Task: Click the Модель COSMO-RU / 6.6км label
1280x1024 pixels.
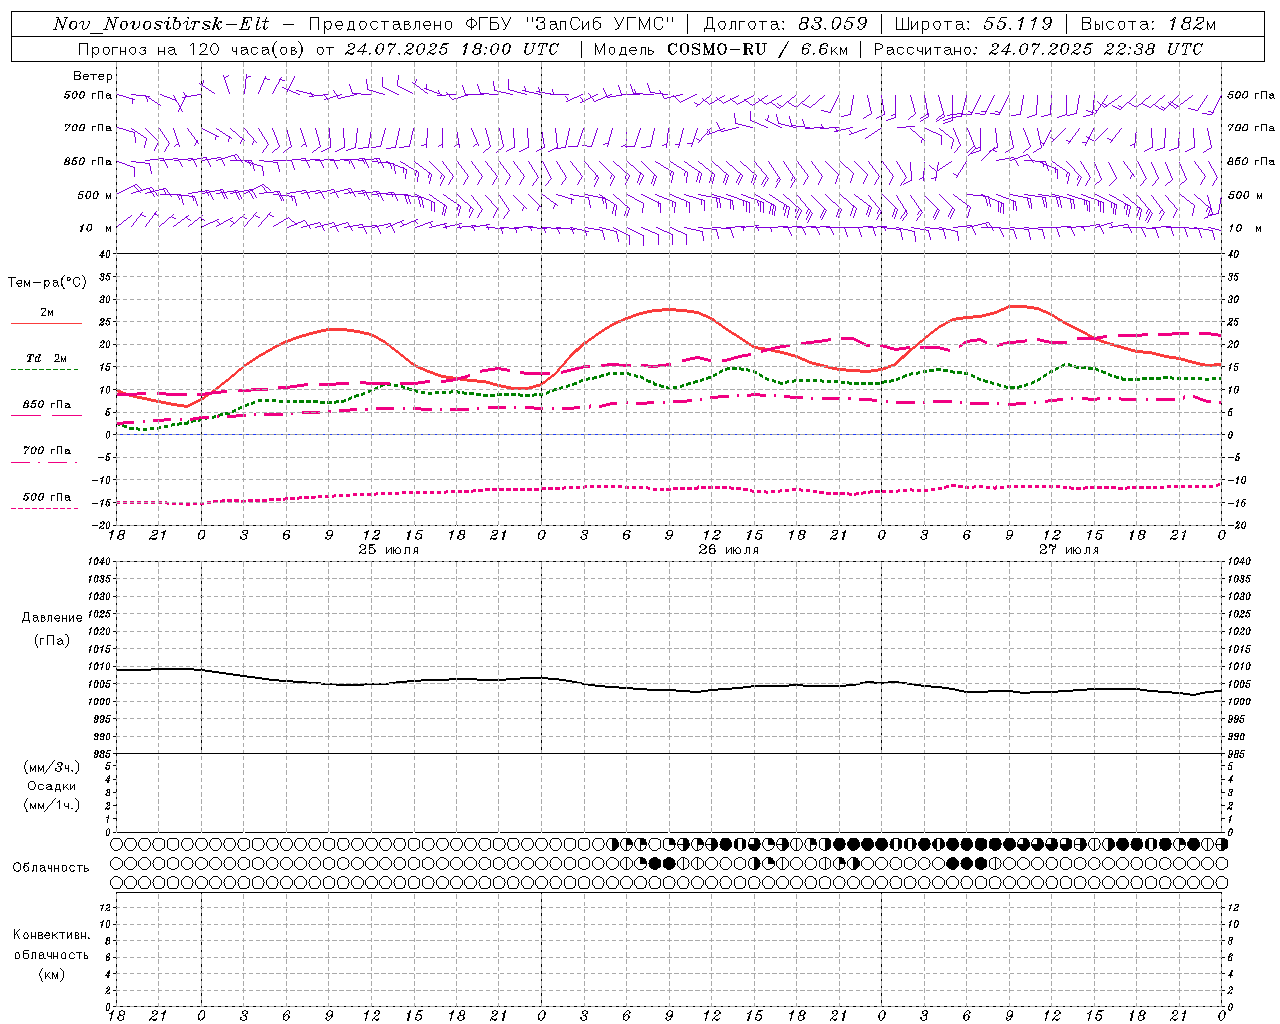Action: pyautogui.click(x=720, y=49)
